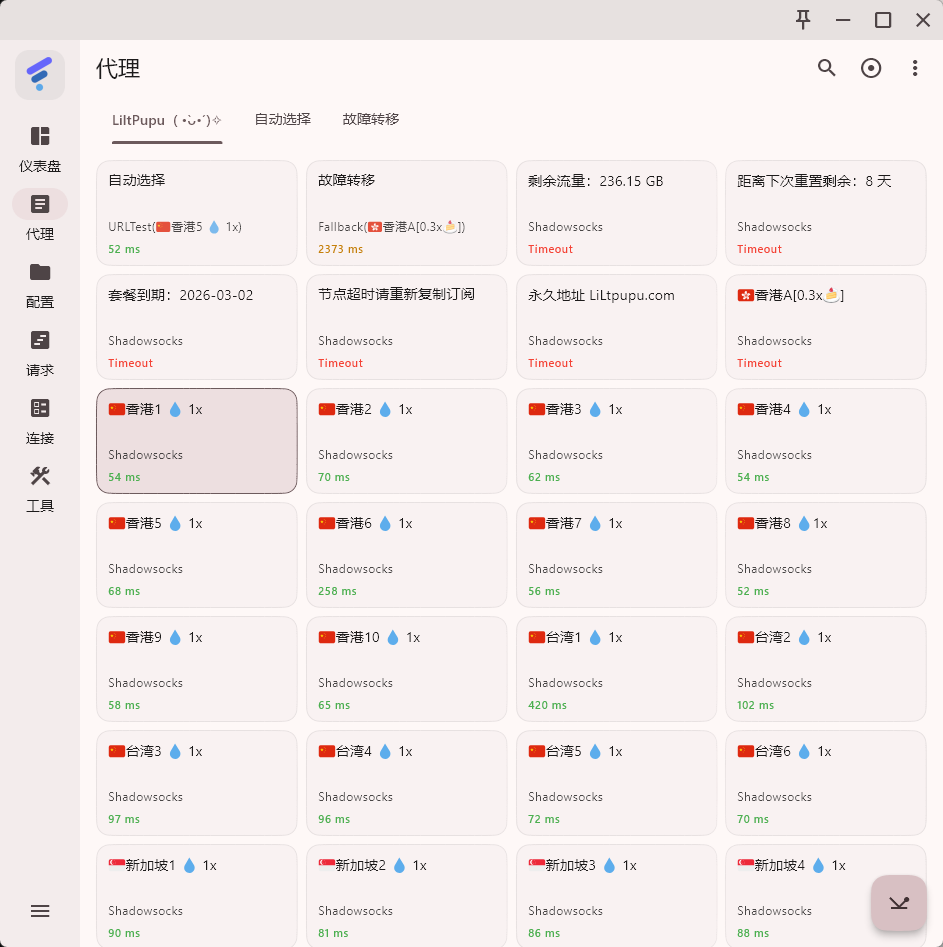Click the search magnifier icon

[826, 68]
